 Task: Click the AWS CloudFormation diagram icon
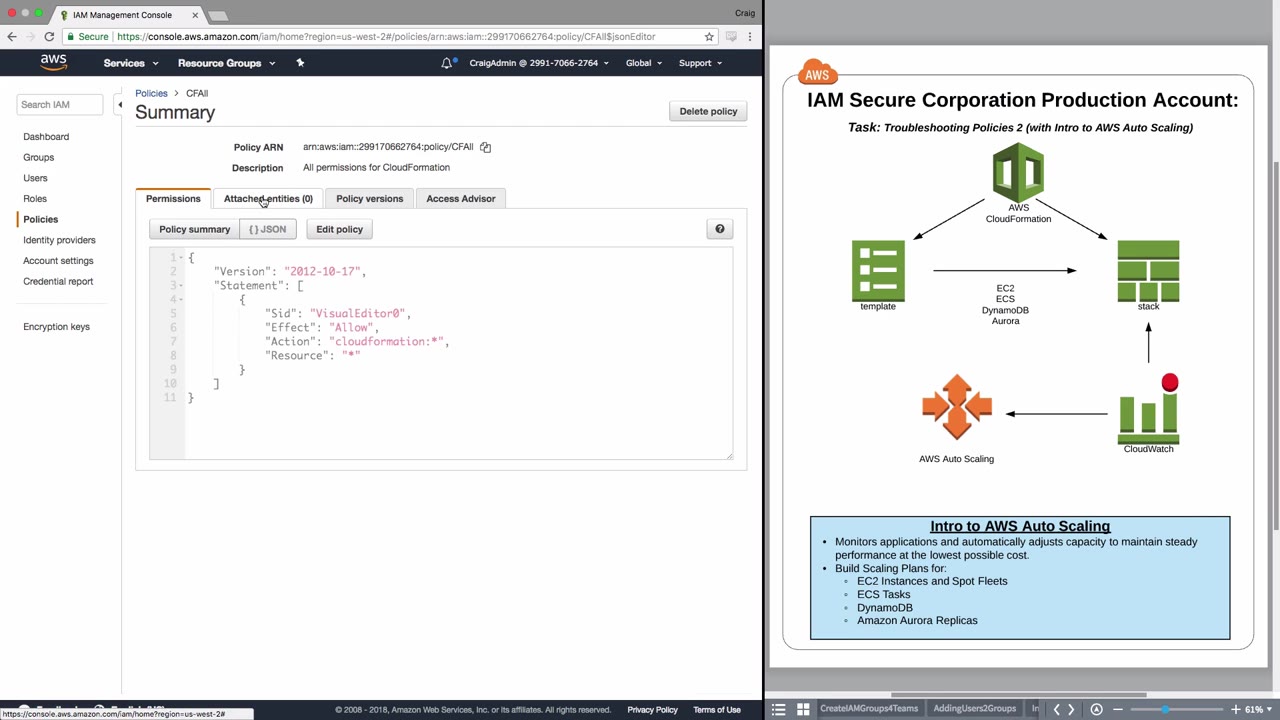(1018, 173)
